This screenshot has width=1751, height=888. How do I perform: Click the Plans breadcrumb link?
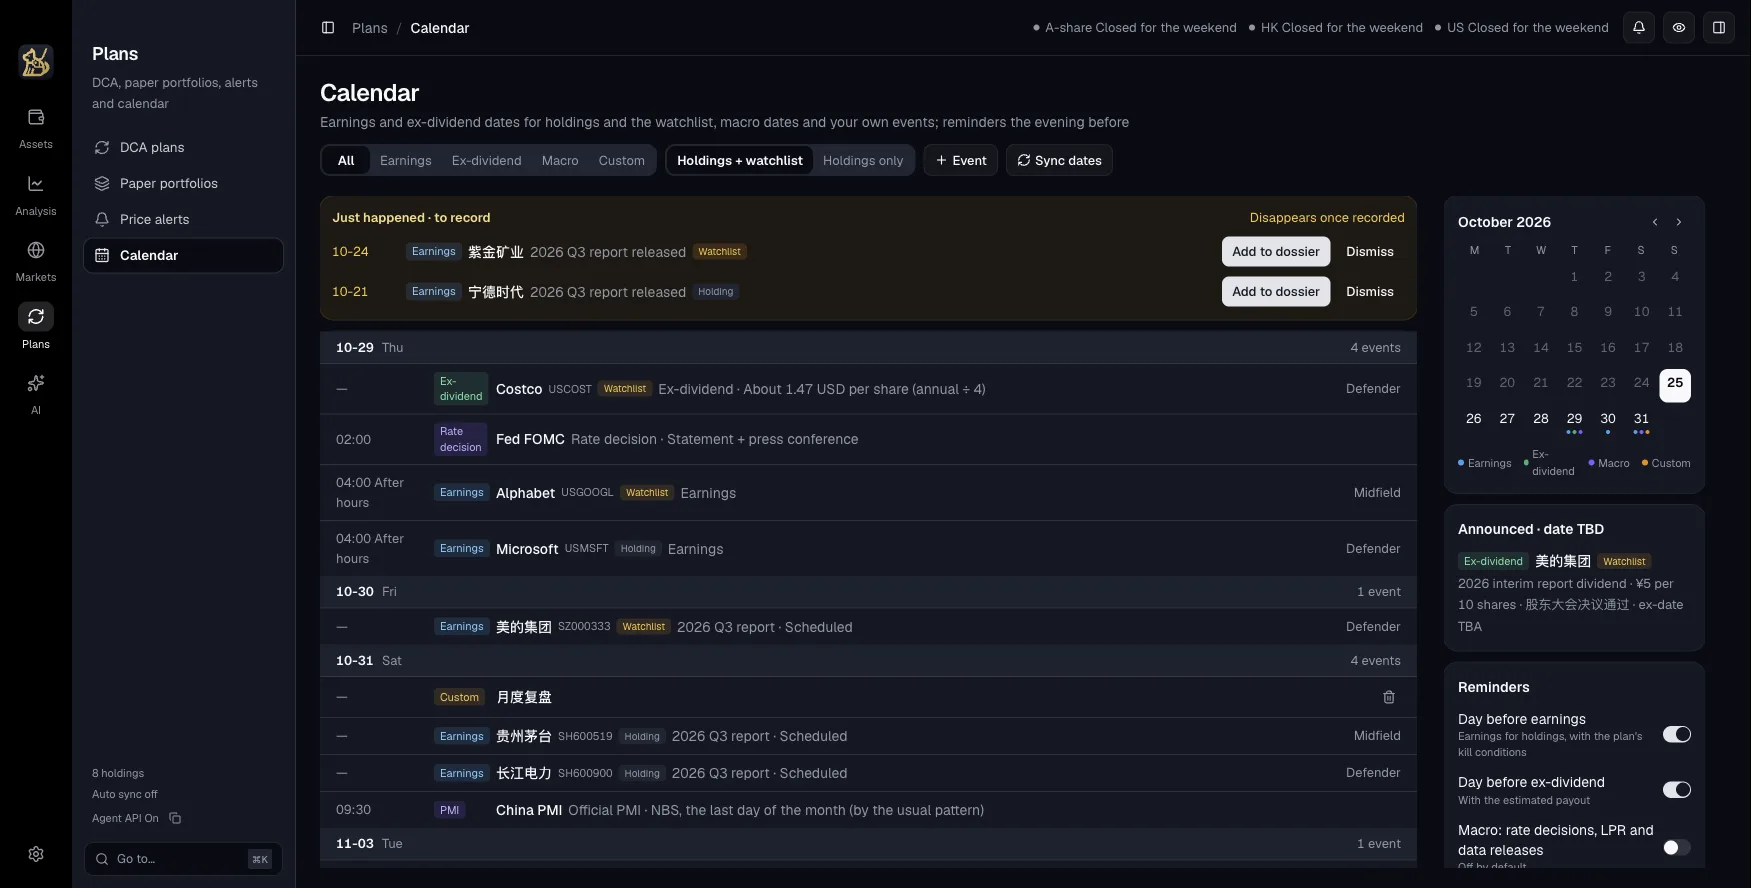370,28
